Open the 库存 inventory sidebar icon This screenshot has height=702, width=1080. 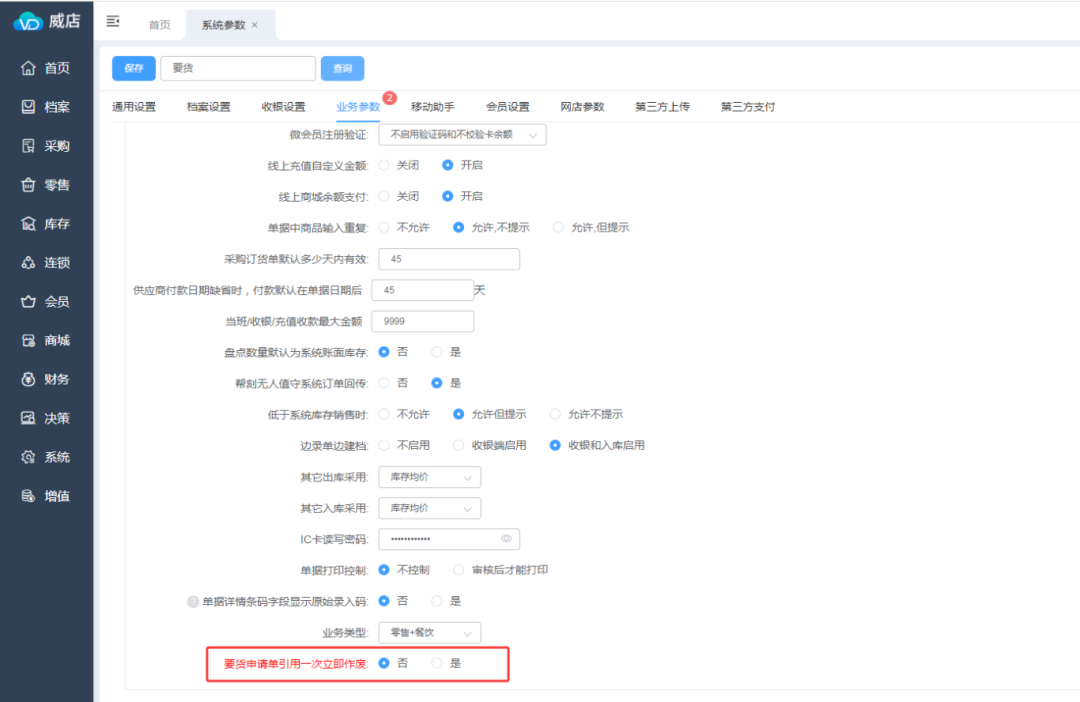(x=29, y=224)
